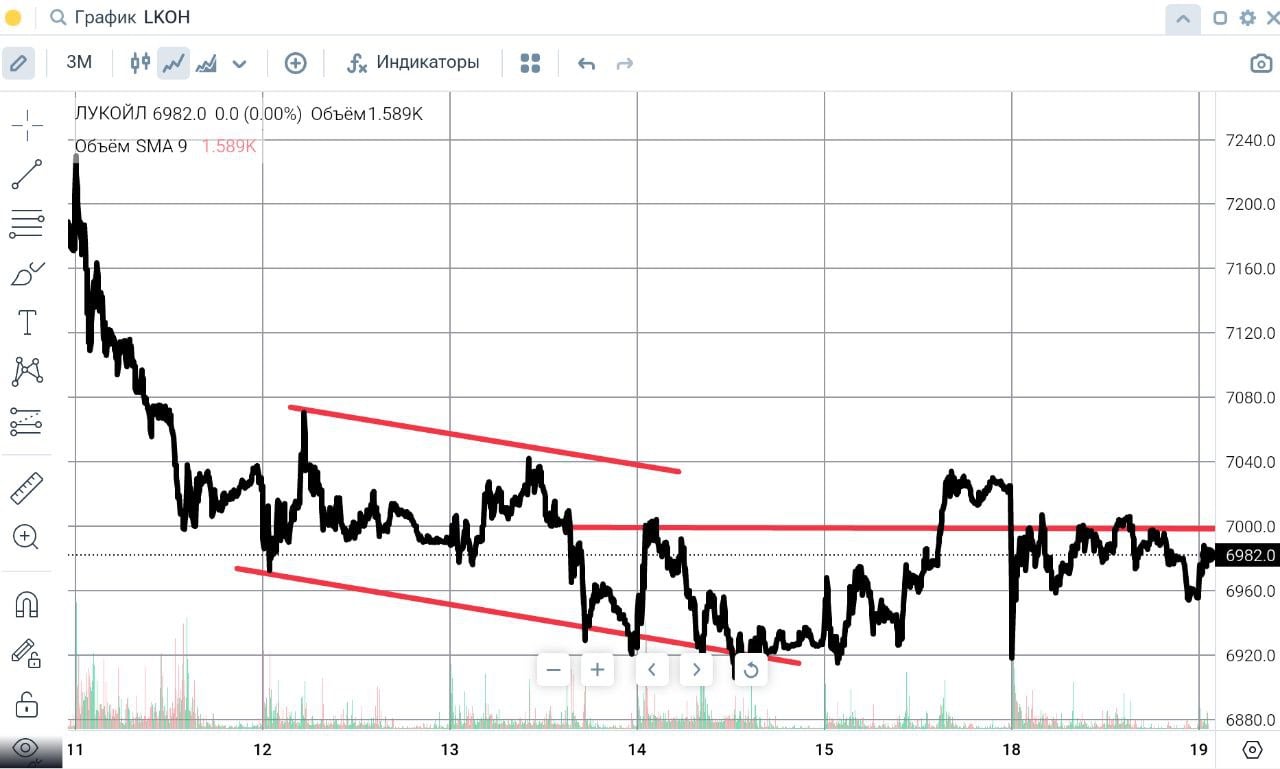Select the trend line drawing tool
The height and width of the screenshot is (769, 1280).
[x=27, y=174]
